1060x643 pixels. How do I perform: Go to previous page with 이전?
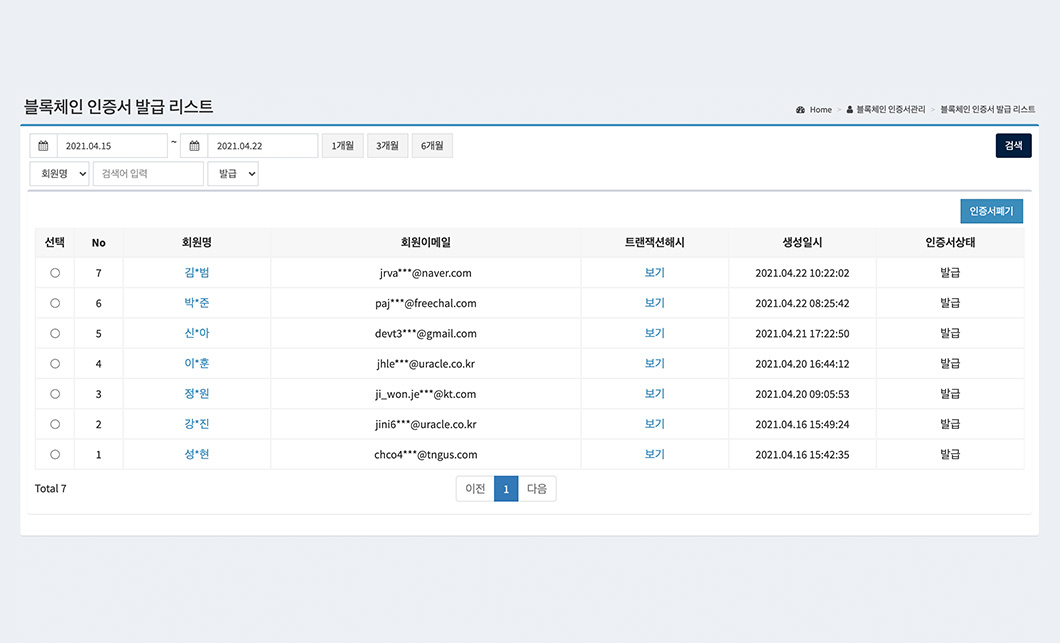click(475, 489)
